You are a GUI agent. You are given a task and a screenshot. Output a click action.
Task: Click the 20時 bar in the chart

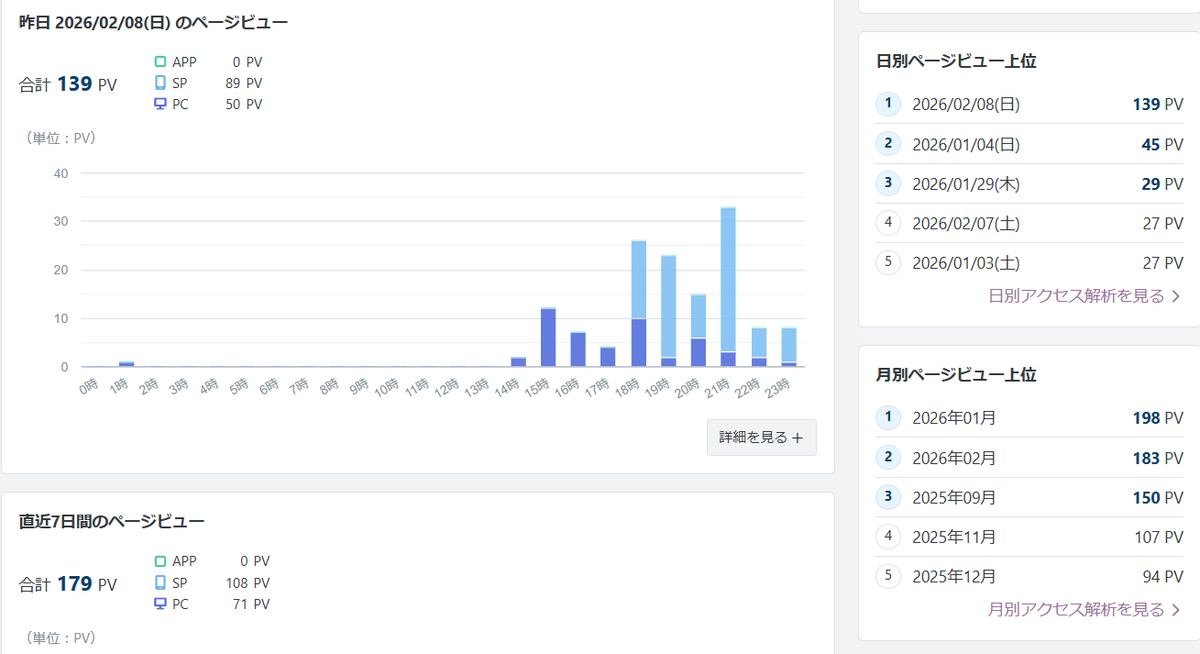coord(698,331)
